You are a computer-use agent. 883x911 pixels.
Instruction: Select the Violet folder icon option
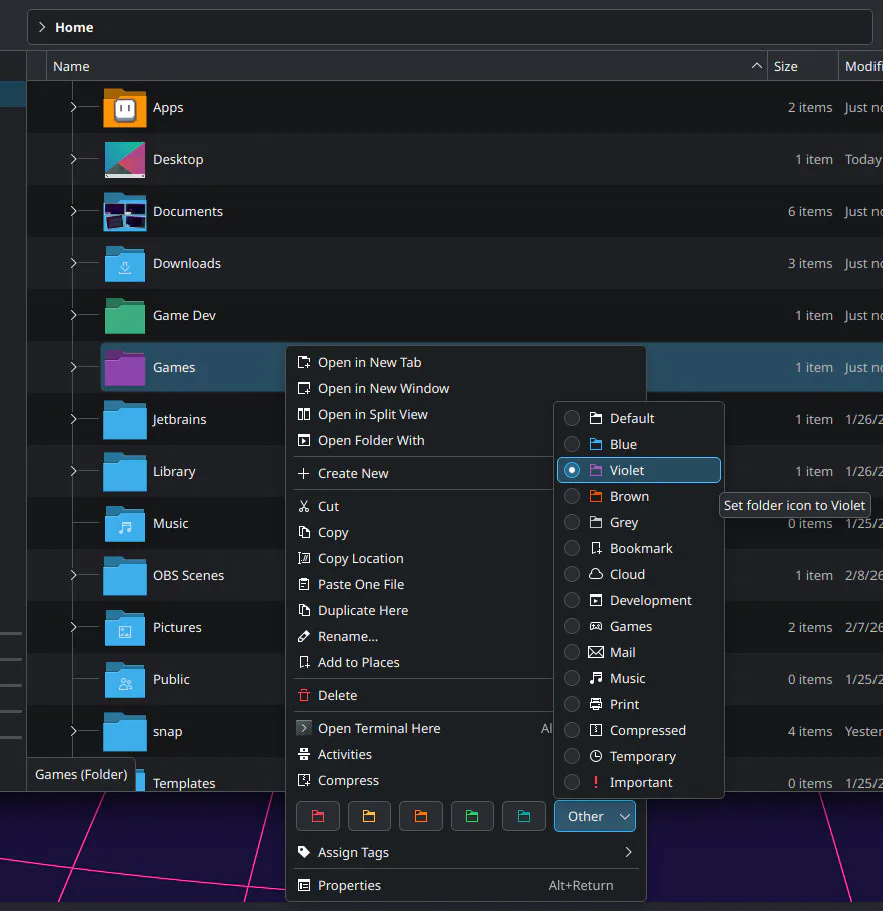click(639, 470)
